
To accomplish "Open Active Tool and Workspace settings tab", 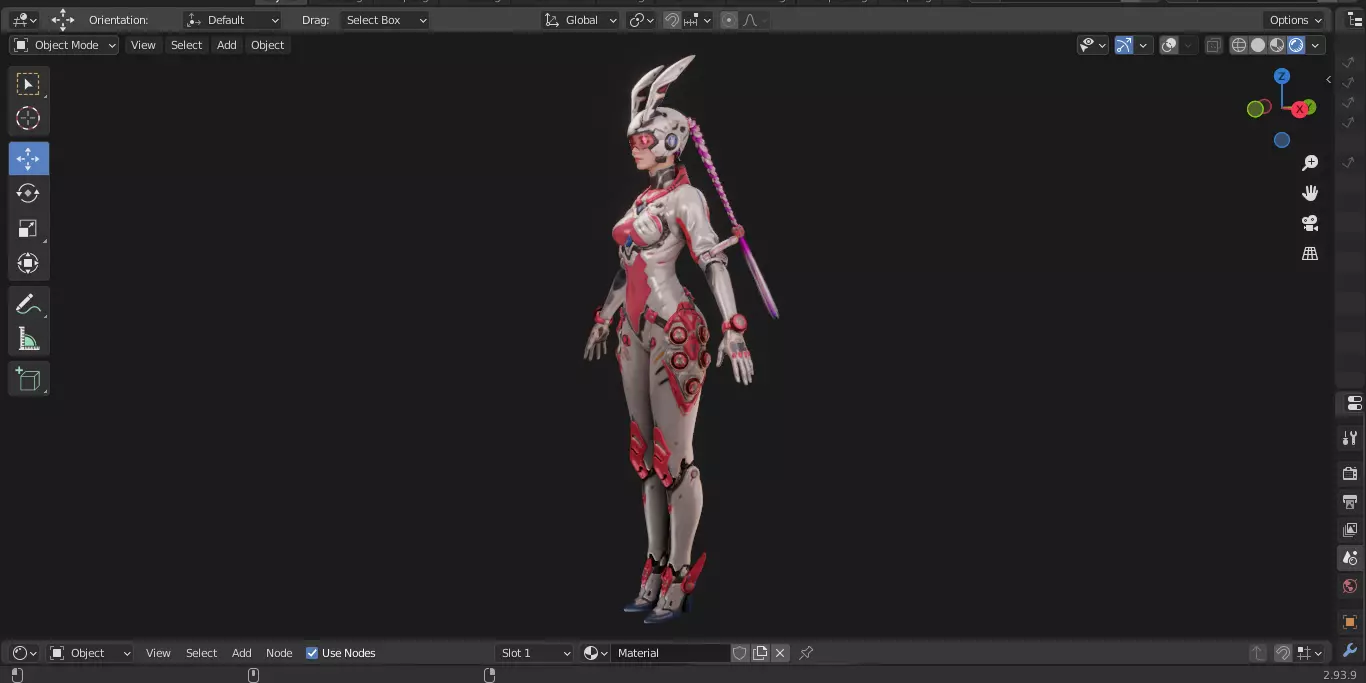I will (1350, 437).
